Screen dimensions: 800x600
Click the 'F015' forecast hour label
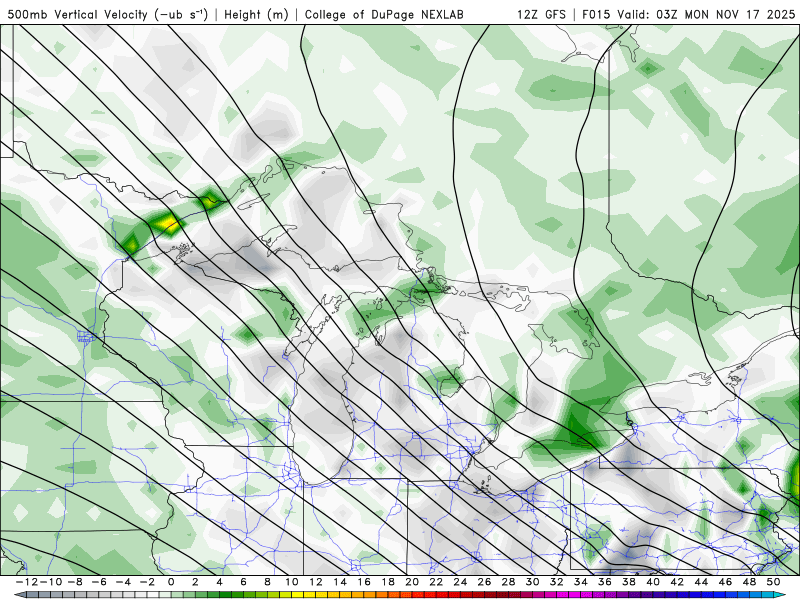pyautogui.click(x=596, y=14)
